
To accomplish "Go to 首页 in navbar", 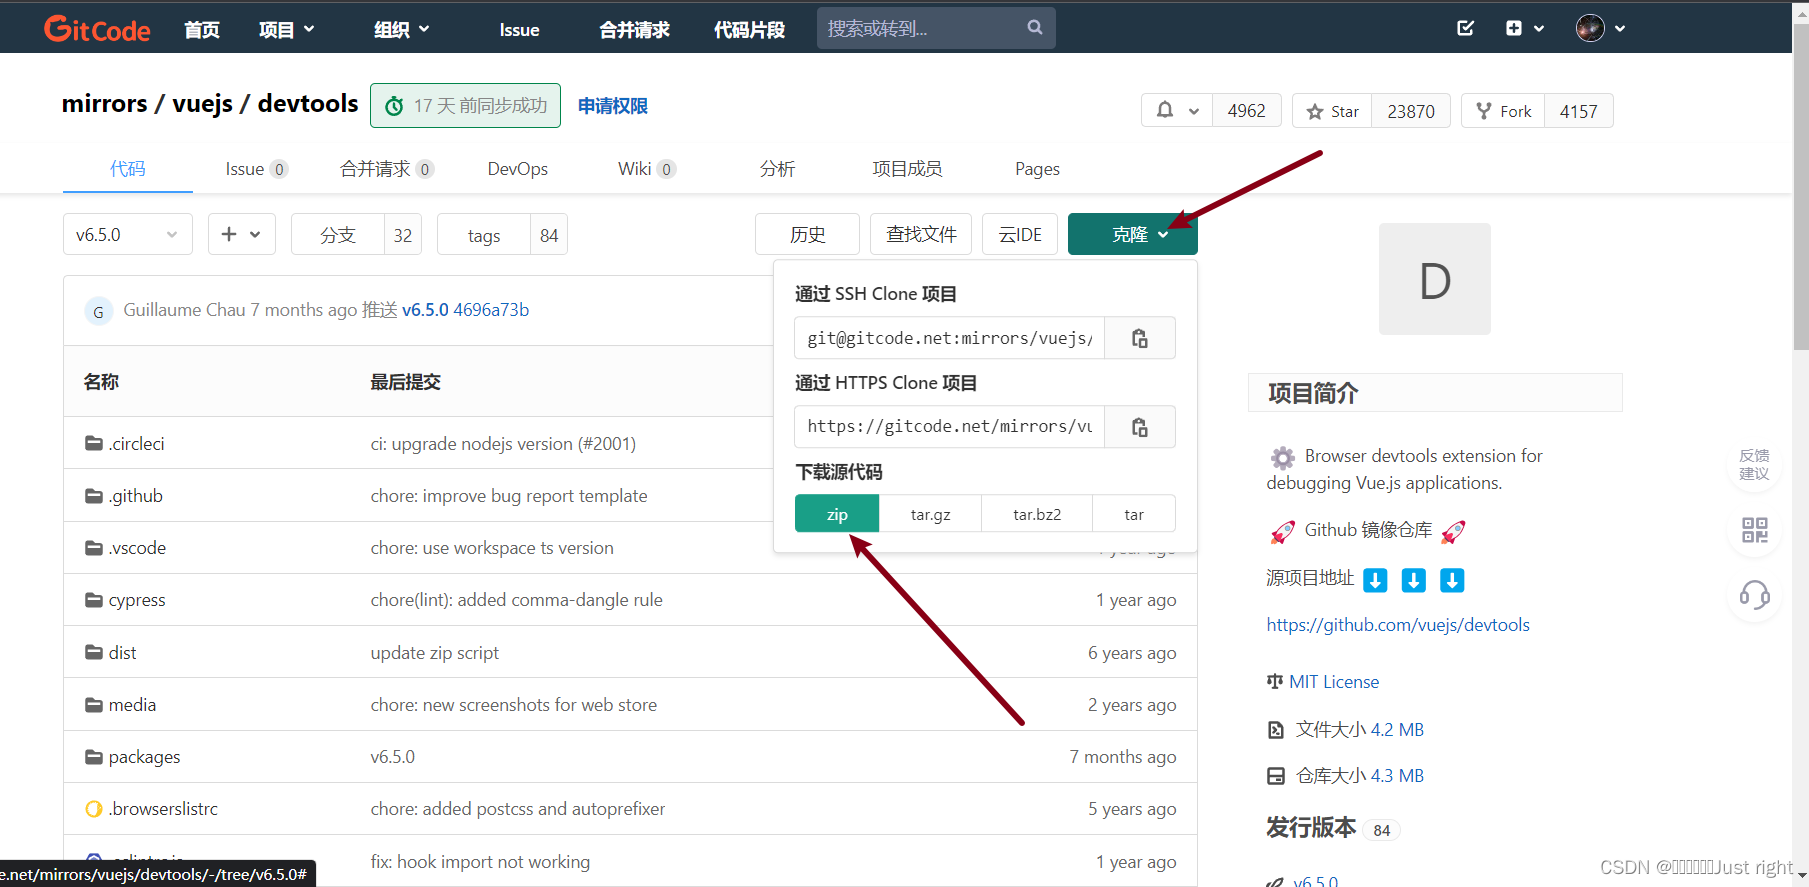I will 202,29.
